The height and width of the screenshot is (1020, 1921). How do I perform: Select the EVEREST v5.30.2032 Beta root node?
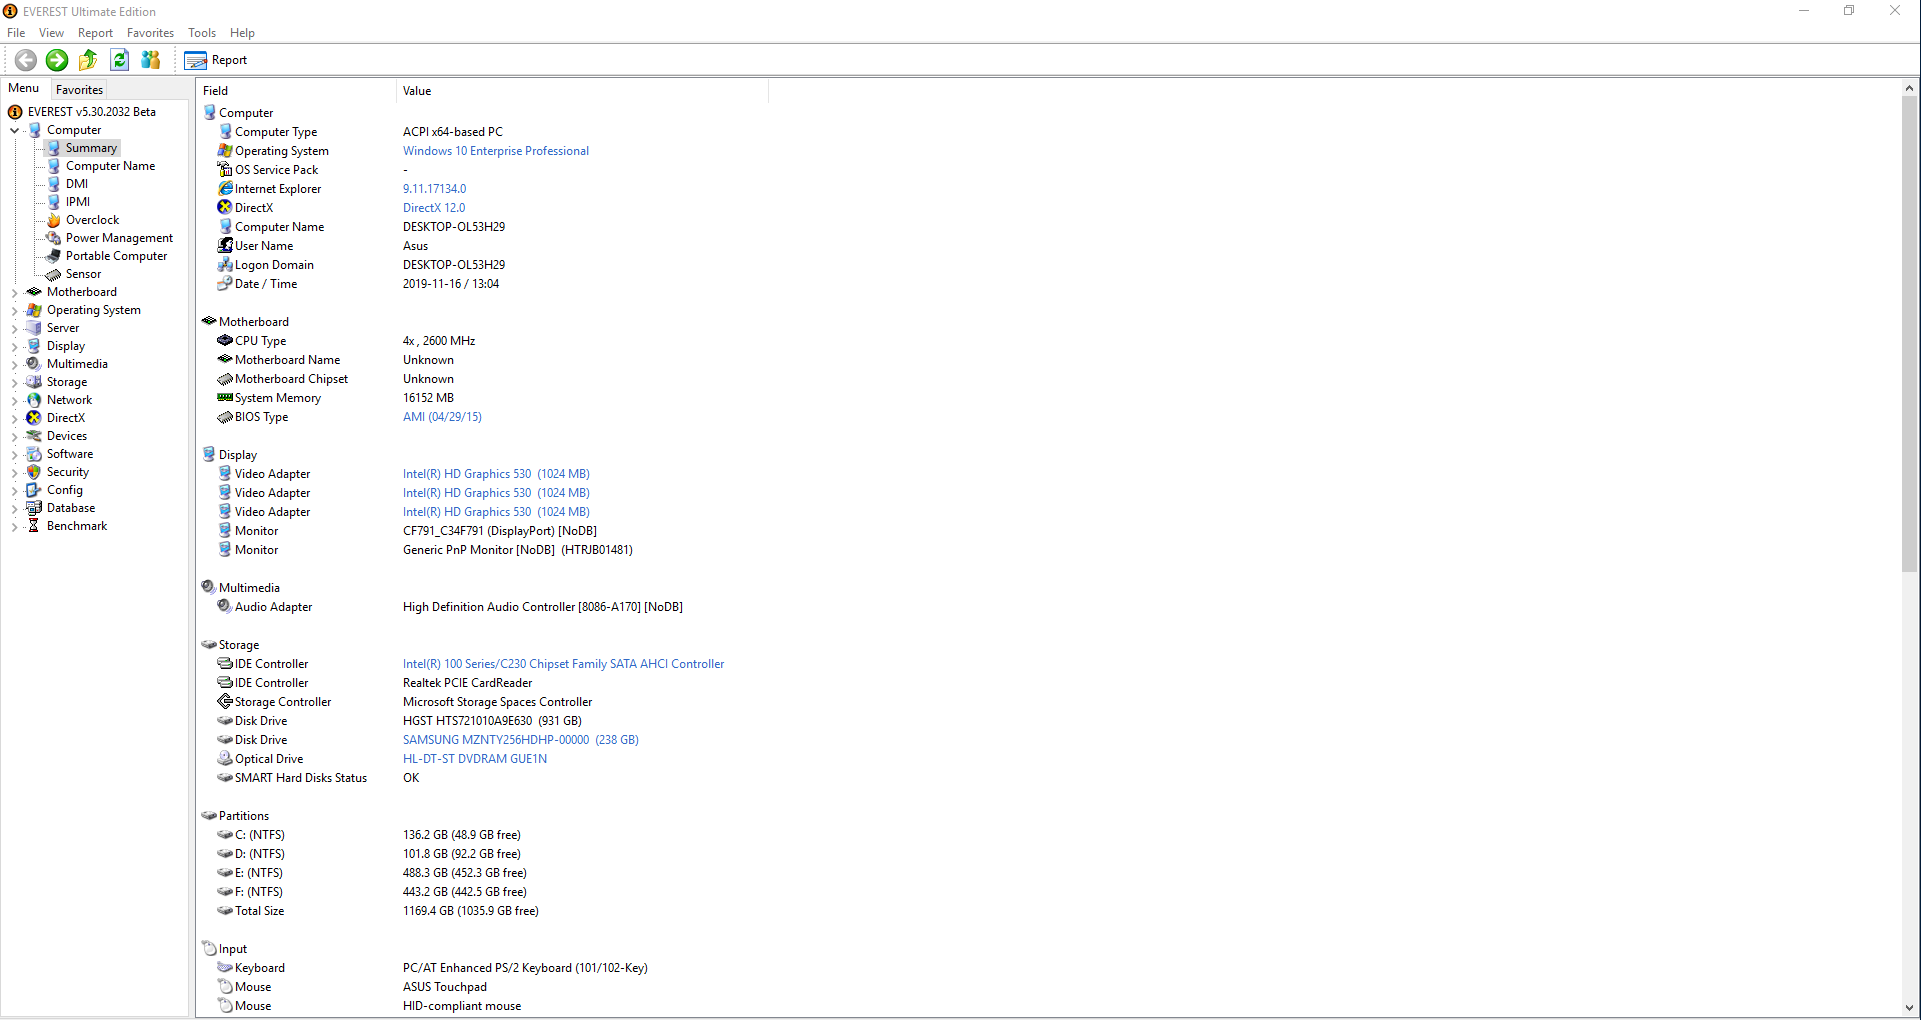click(x=92, y=112)
